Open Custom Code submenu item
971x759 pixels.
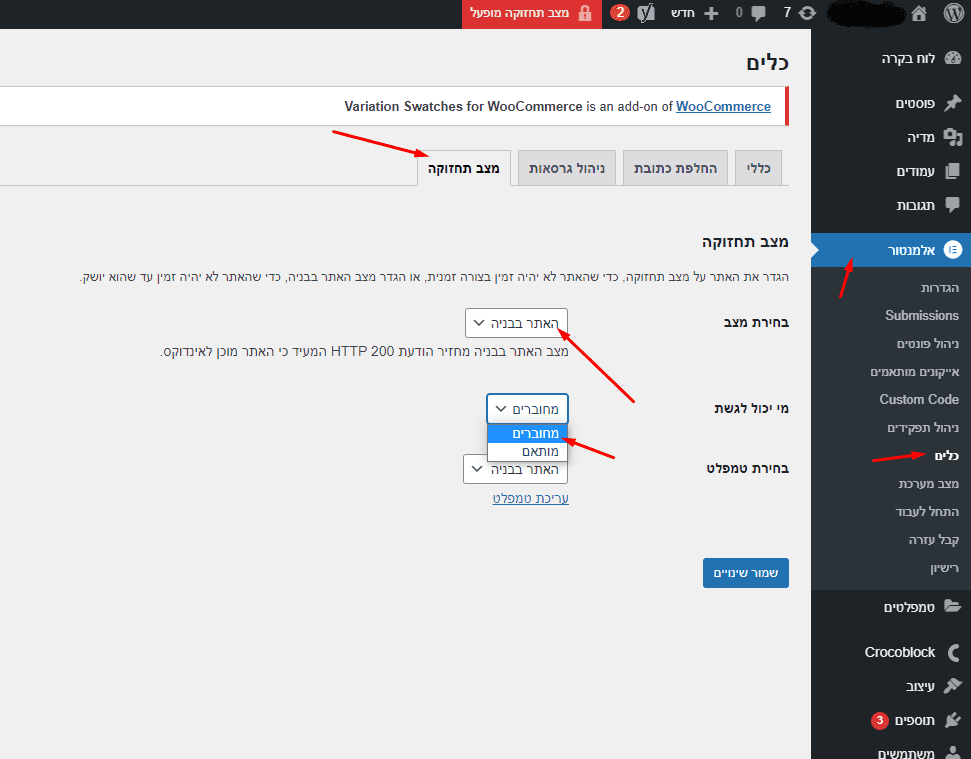919,399
